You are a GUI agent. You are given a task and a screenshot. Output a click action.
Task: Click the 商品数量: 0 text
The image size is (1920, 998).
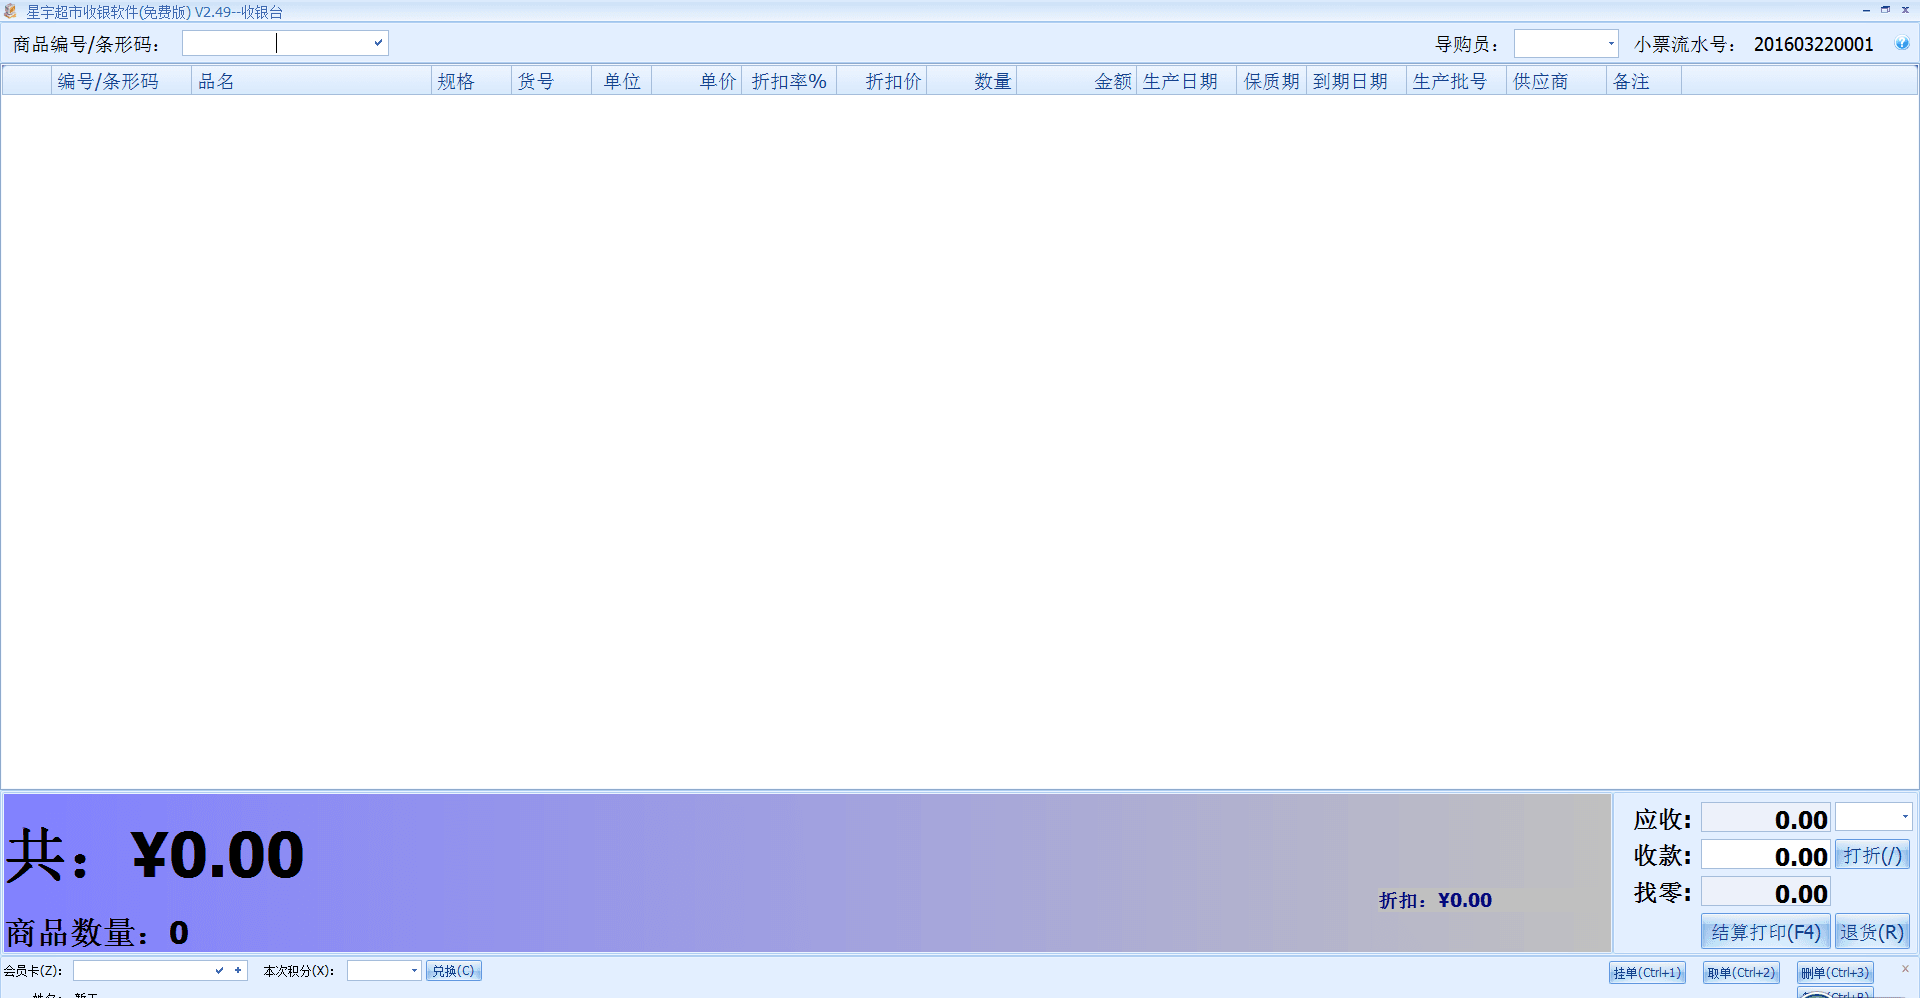coord(97,932)
